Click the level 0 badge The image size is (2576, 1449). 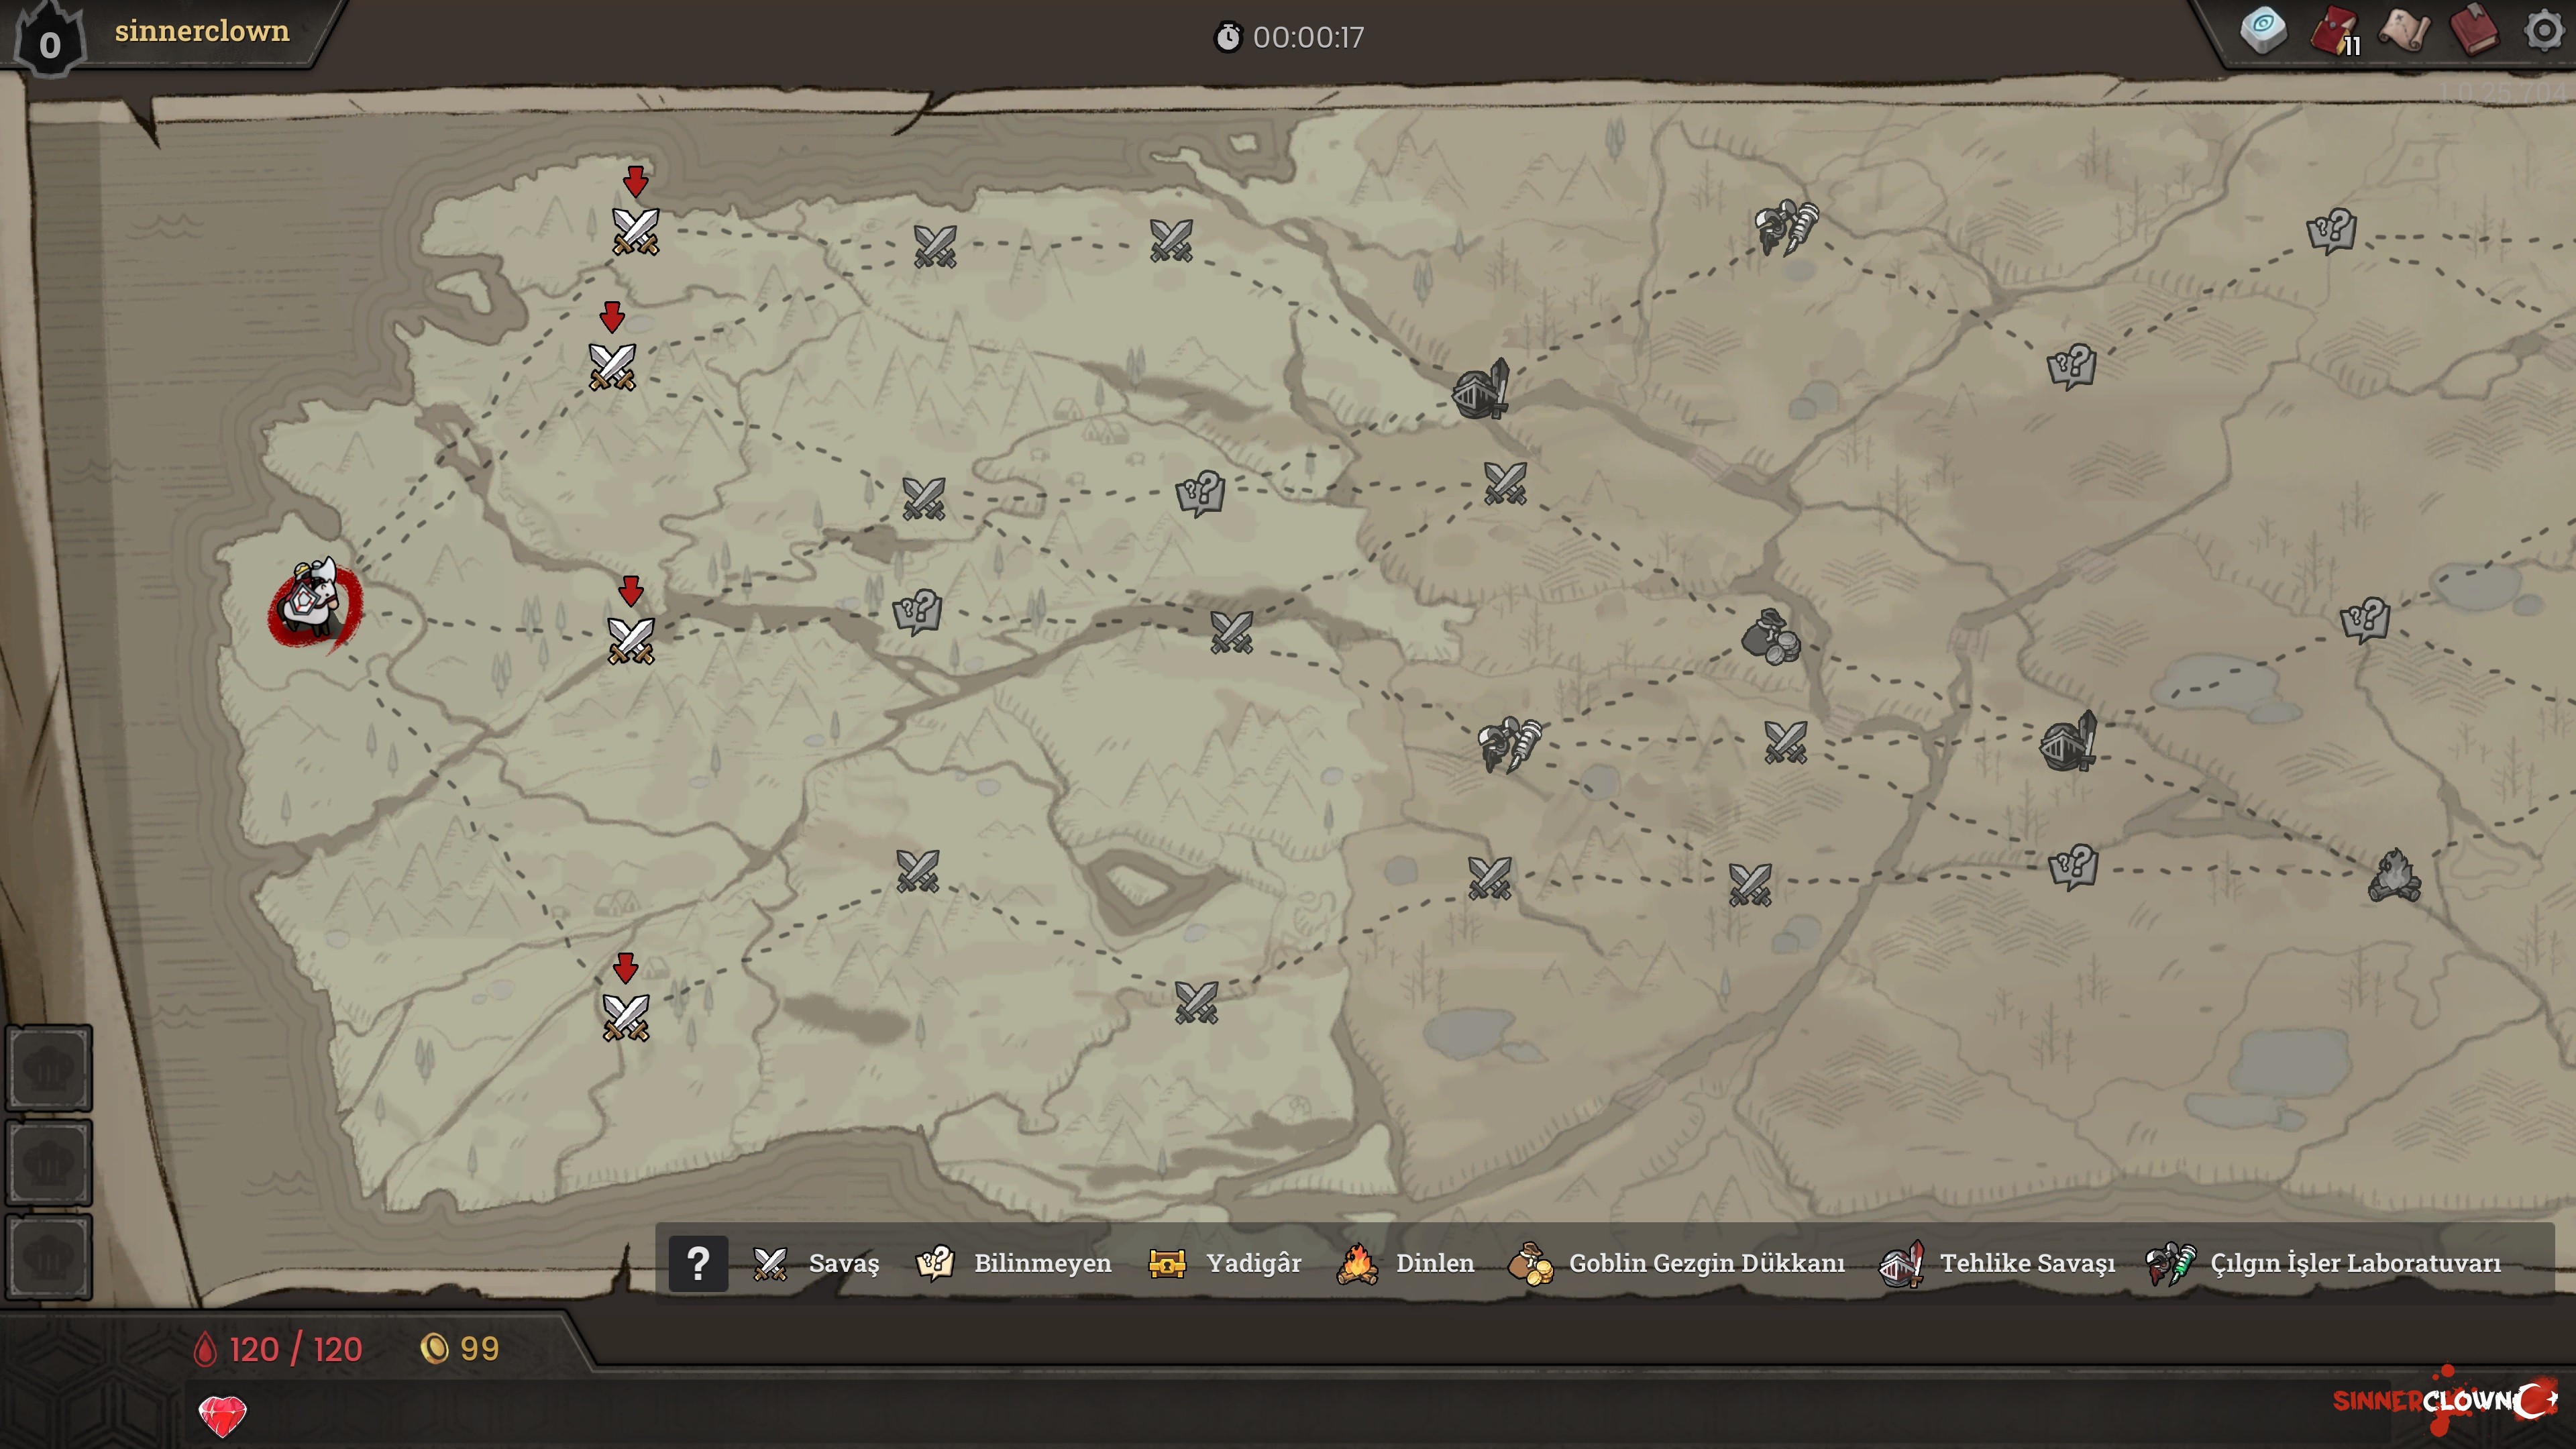point(49,44)
